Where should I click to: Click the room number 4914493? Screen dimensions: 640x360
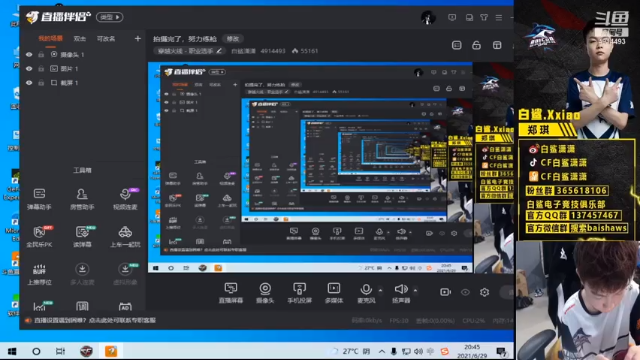pyautogui.click(x=273, y=51)
